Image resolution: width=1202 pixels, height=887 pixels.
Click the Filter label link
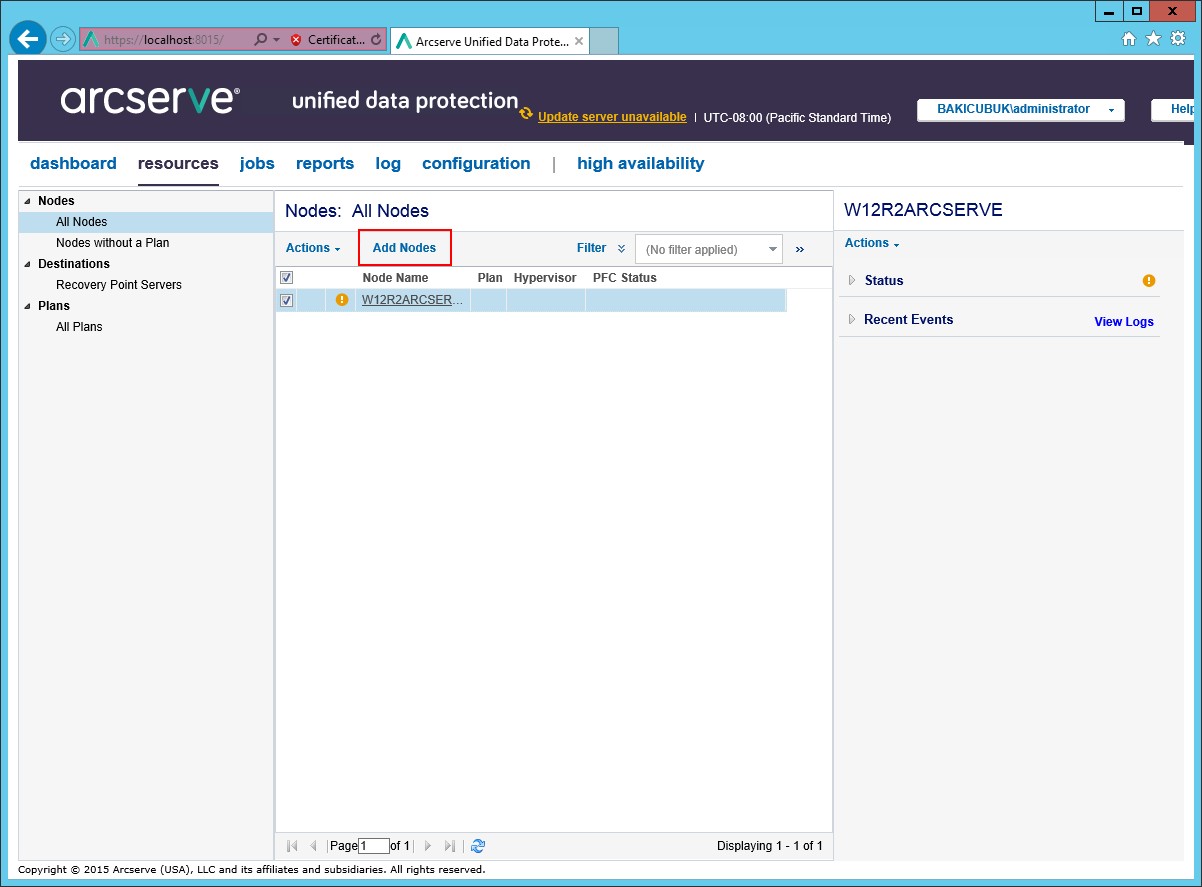pos(591,248)
